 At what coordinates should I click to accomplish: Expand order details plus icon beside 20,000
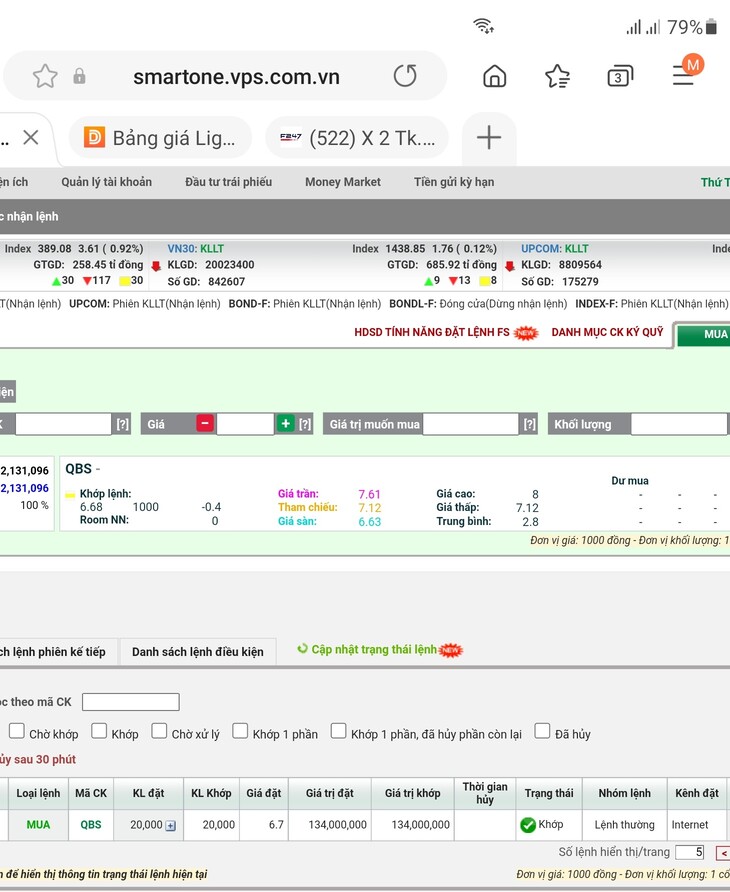(170, 825)
